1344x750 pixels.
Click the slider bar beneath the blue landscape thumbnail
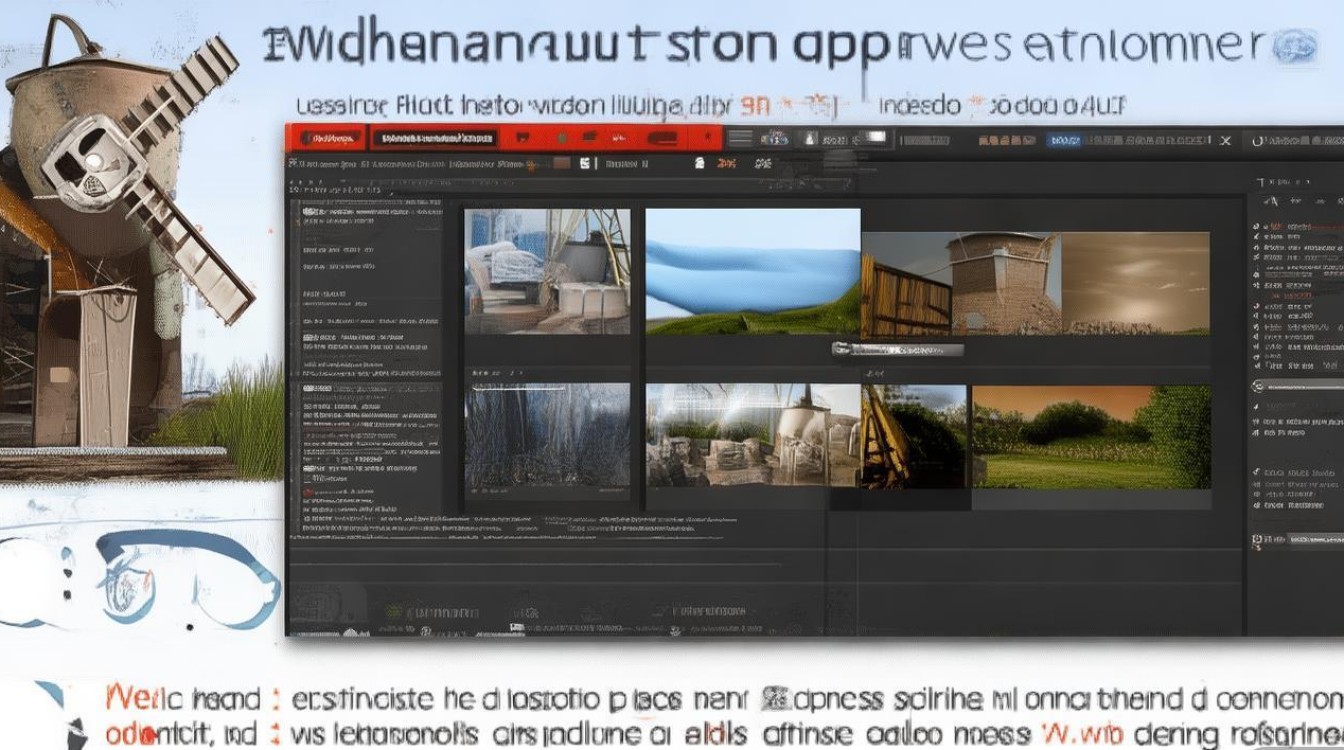click(897, 349)
